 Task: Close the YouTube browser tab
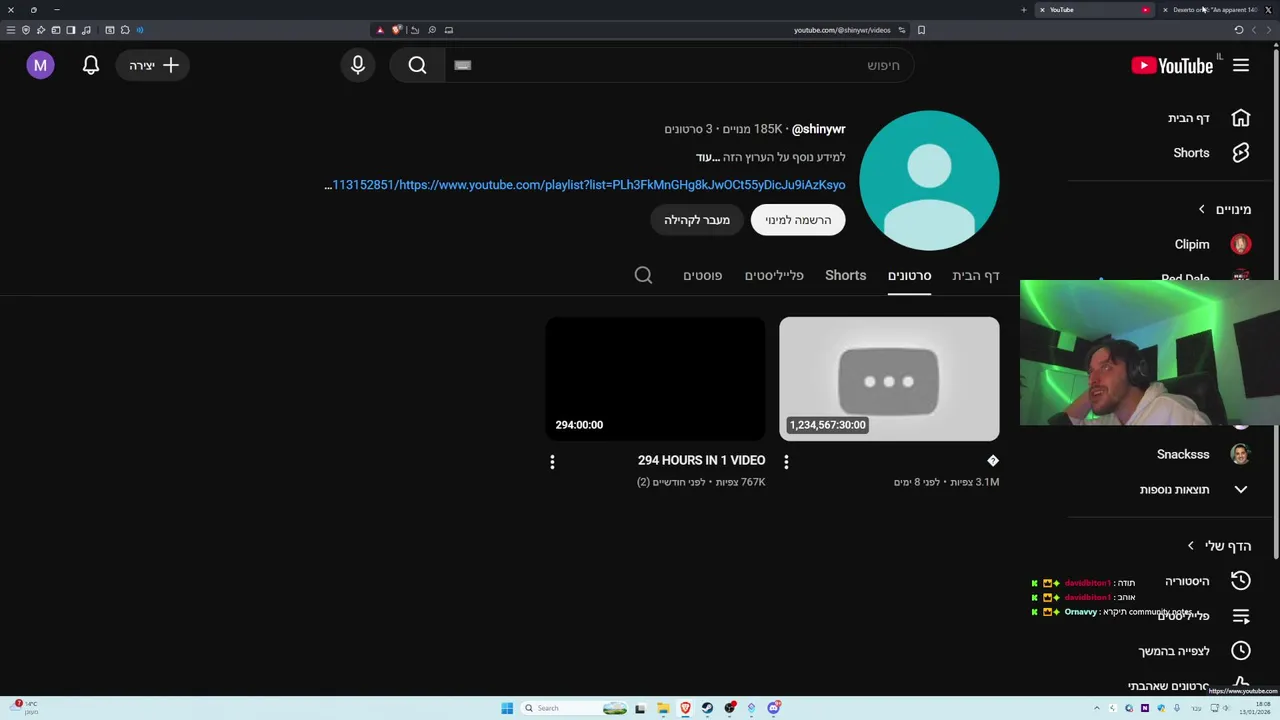[x=1042, y=10]
